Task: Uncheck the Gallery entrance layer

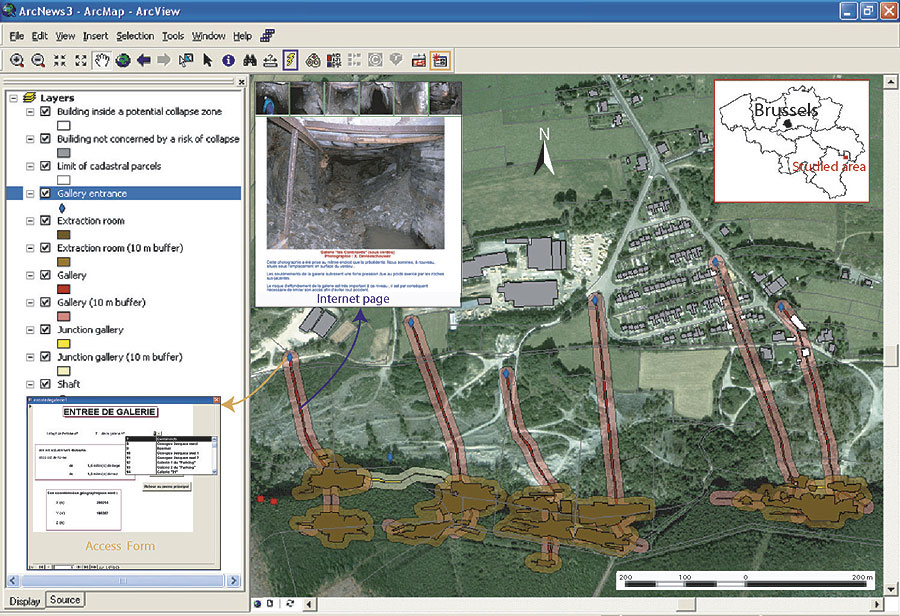Action: coord(45,194)
